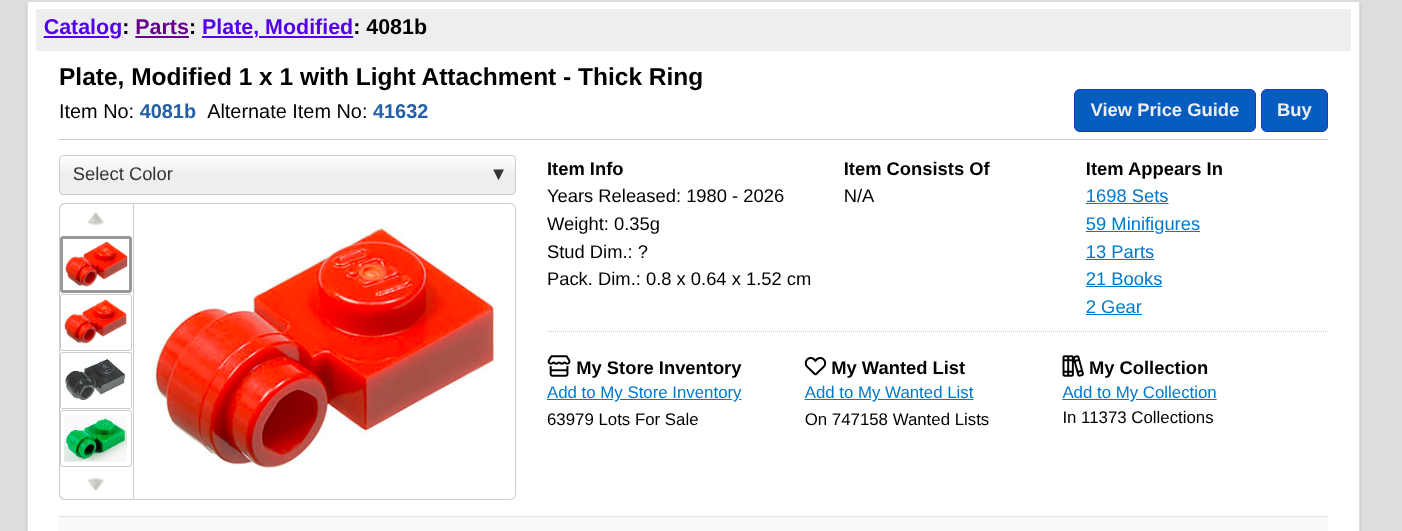Click the books icon beside My Collection
Image resolution: width=1402 pixels, height=531 pixels.
(1073, 367)
